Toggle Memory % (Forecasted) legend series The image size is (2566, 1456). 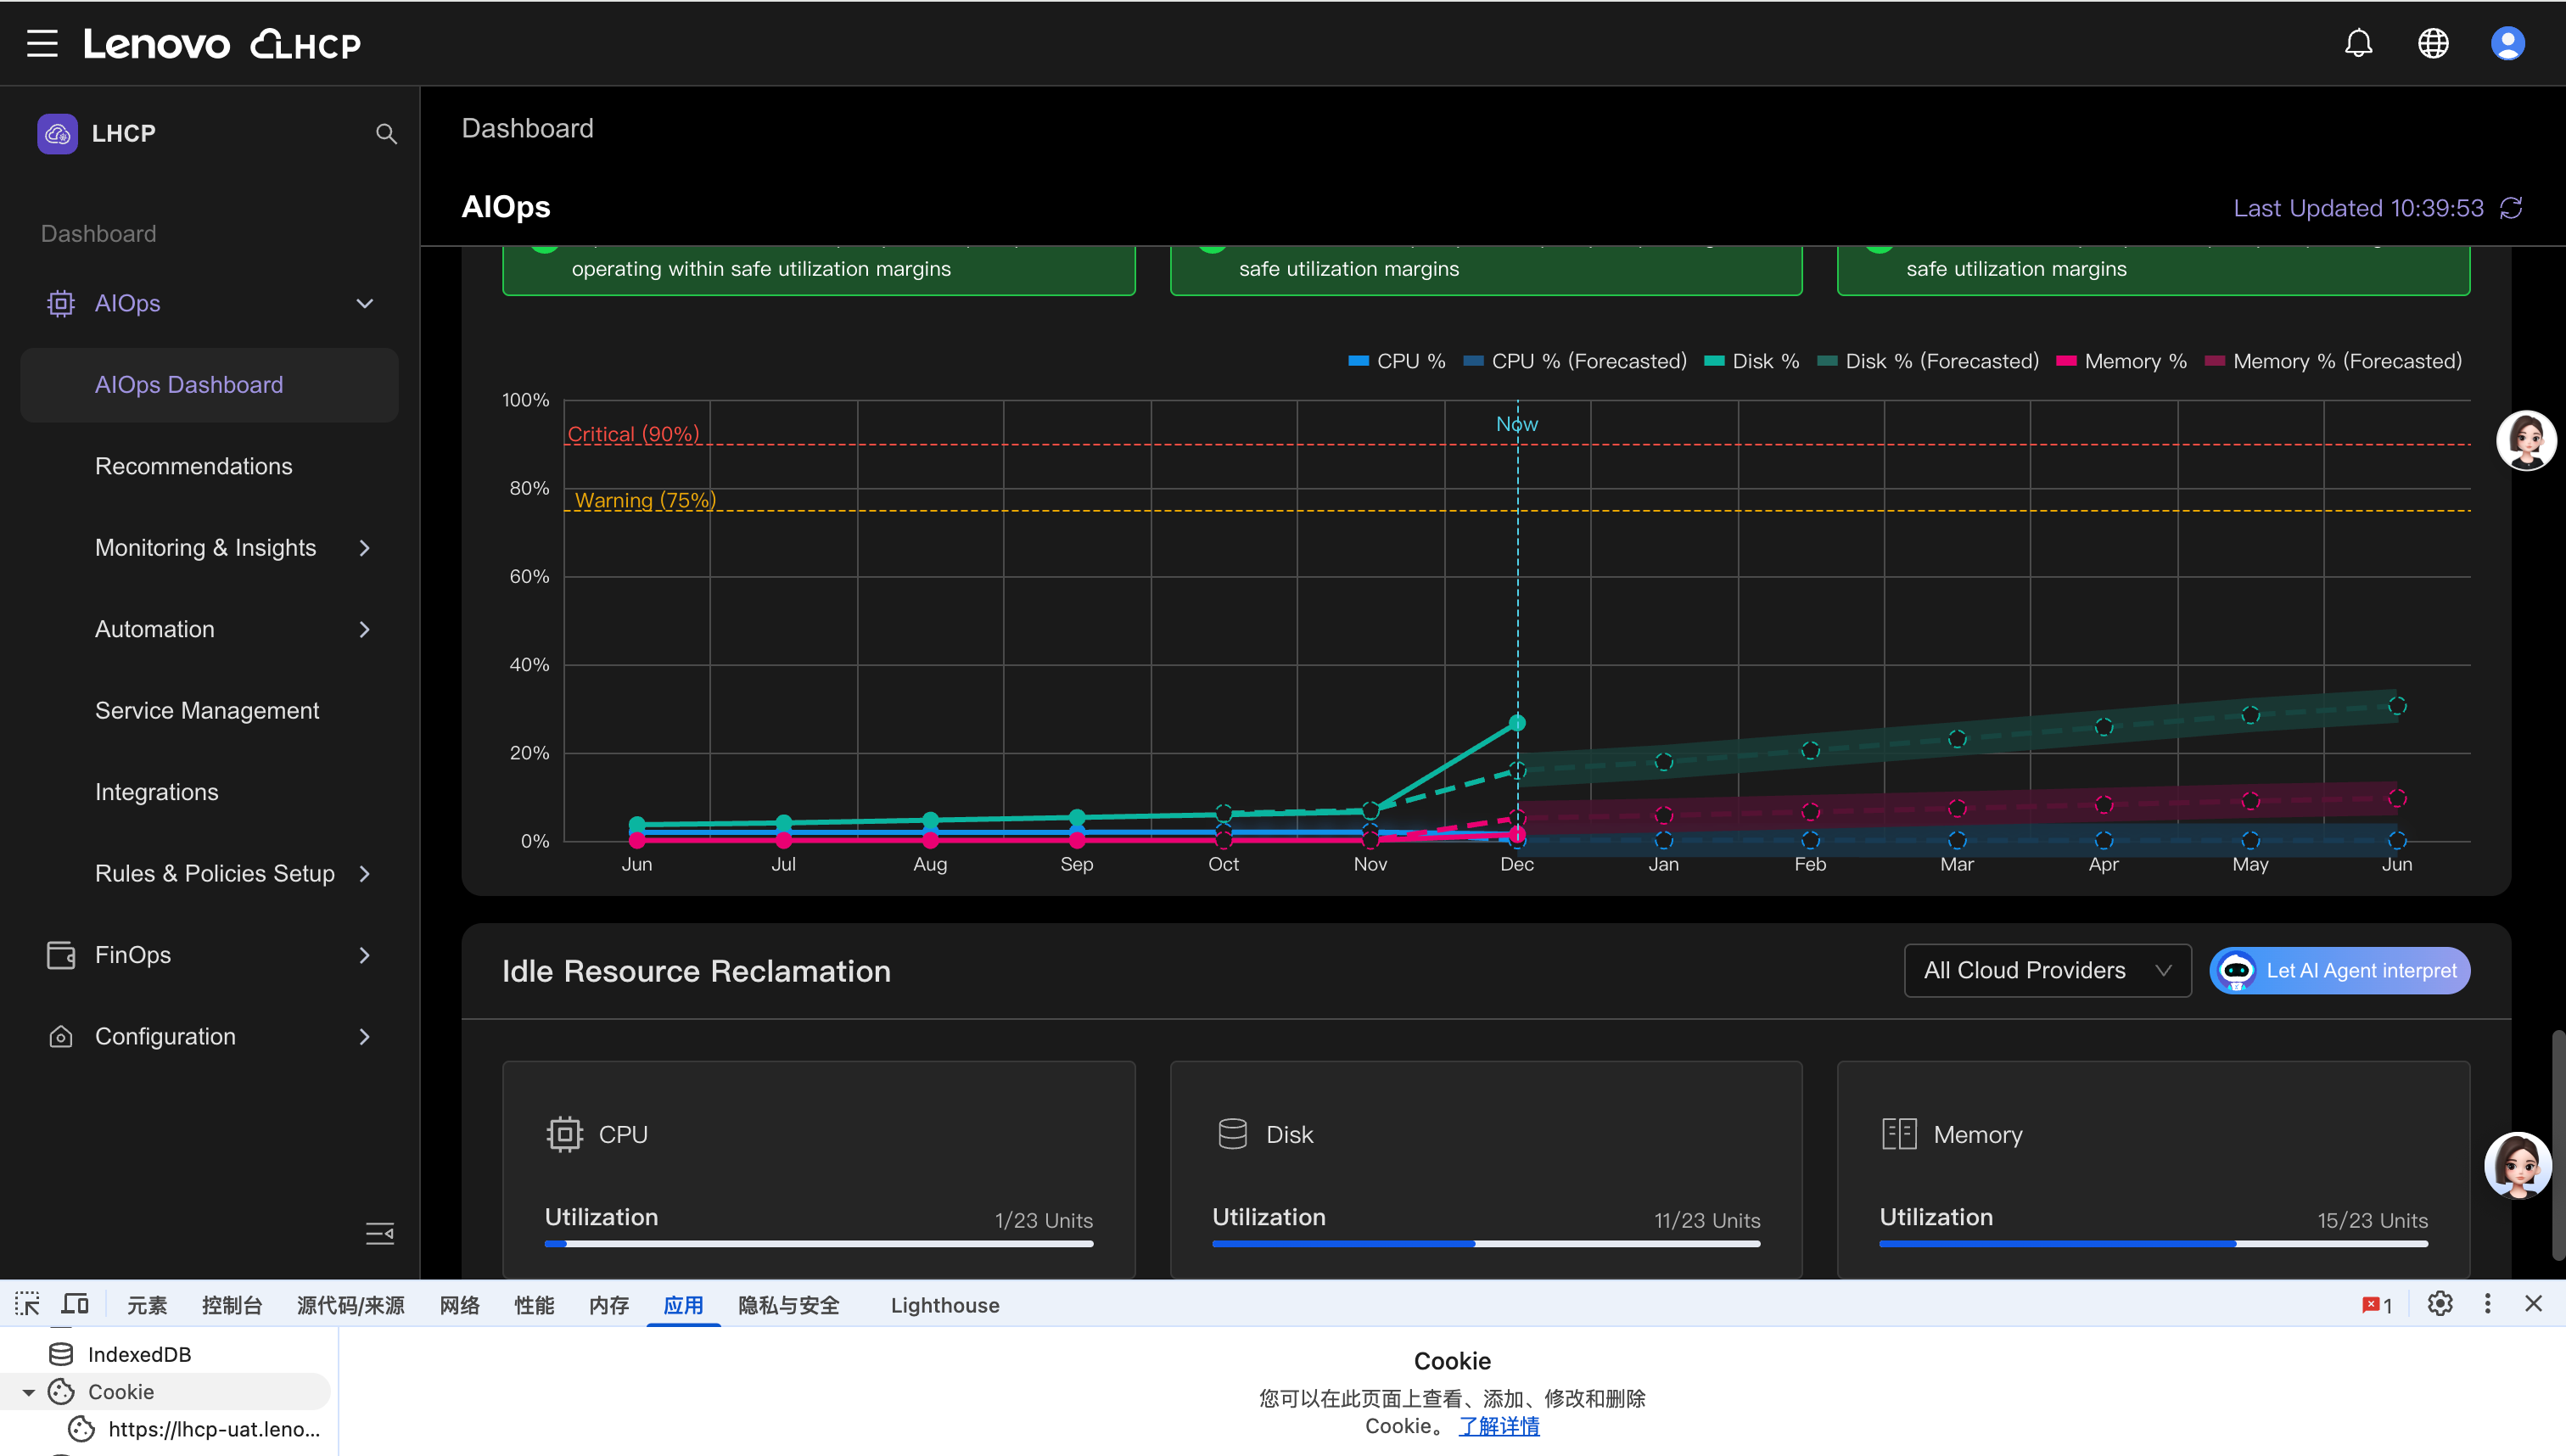coord(2334,361)
